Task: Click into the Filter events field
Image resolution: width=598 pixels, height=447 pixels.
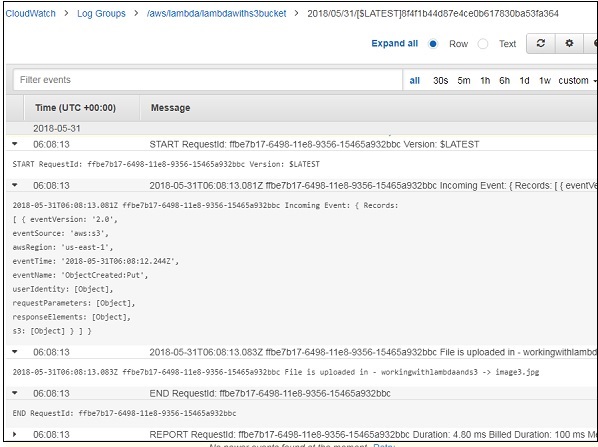Action: 208,80
